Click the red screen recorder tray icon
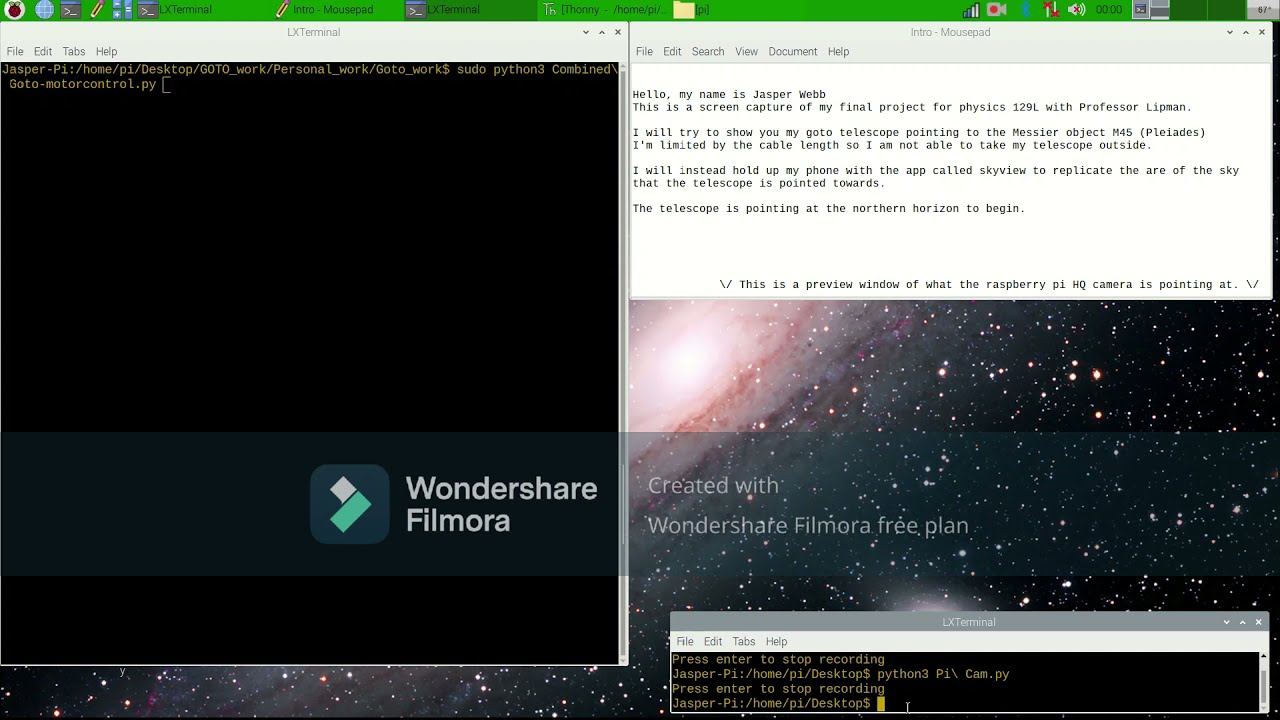This screenshot has width=1280, height=720. tap(997, 10)
